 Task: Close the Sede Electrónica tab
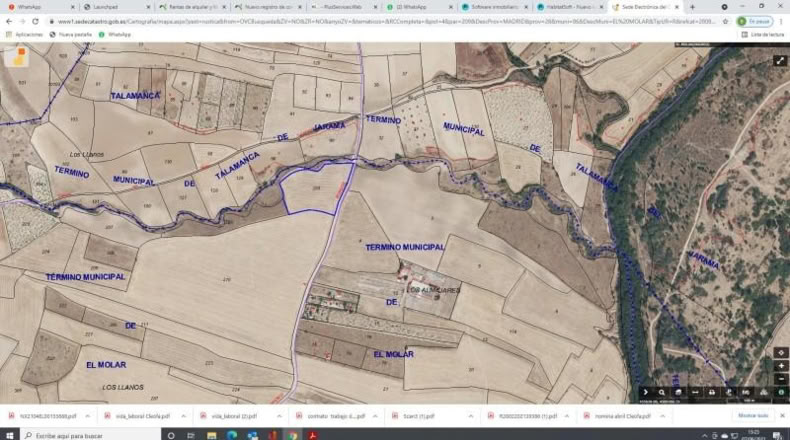pyautogui.click(x=677, y=7)
